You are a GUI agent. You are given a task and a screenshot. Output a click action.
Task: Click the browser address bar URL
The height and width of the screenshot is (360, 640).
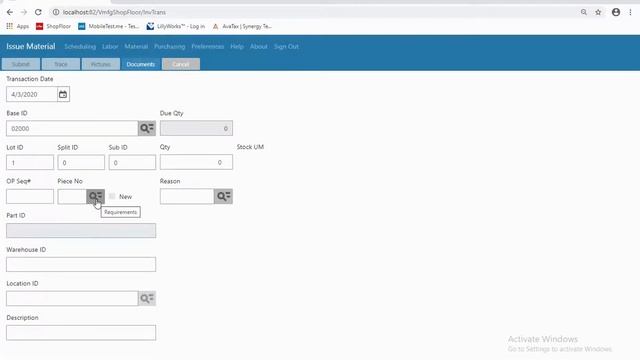tap(114, 12)
